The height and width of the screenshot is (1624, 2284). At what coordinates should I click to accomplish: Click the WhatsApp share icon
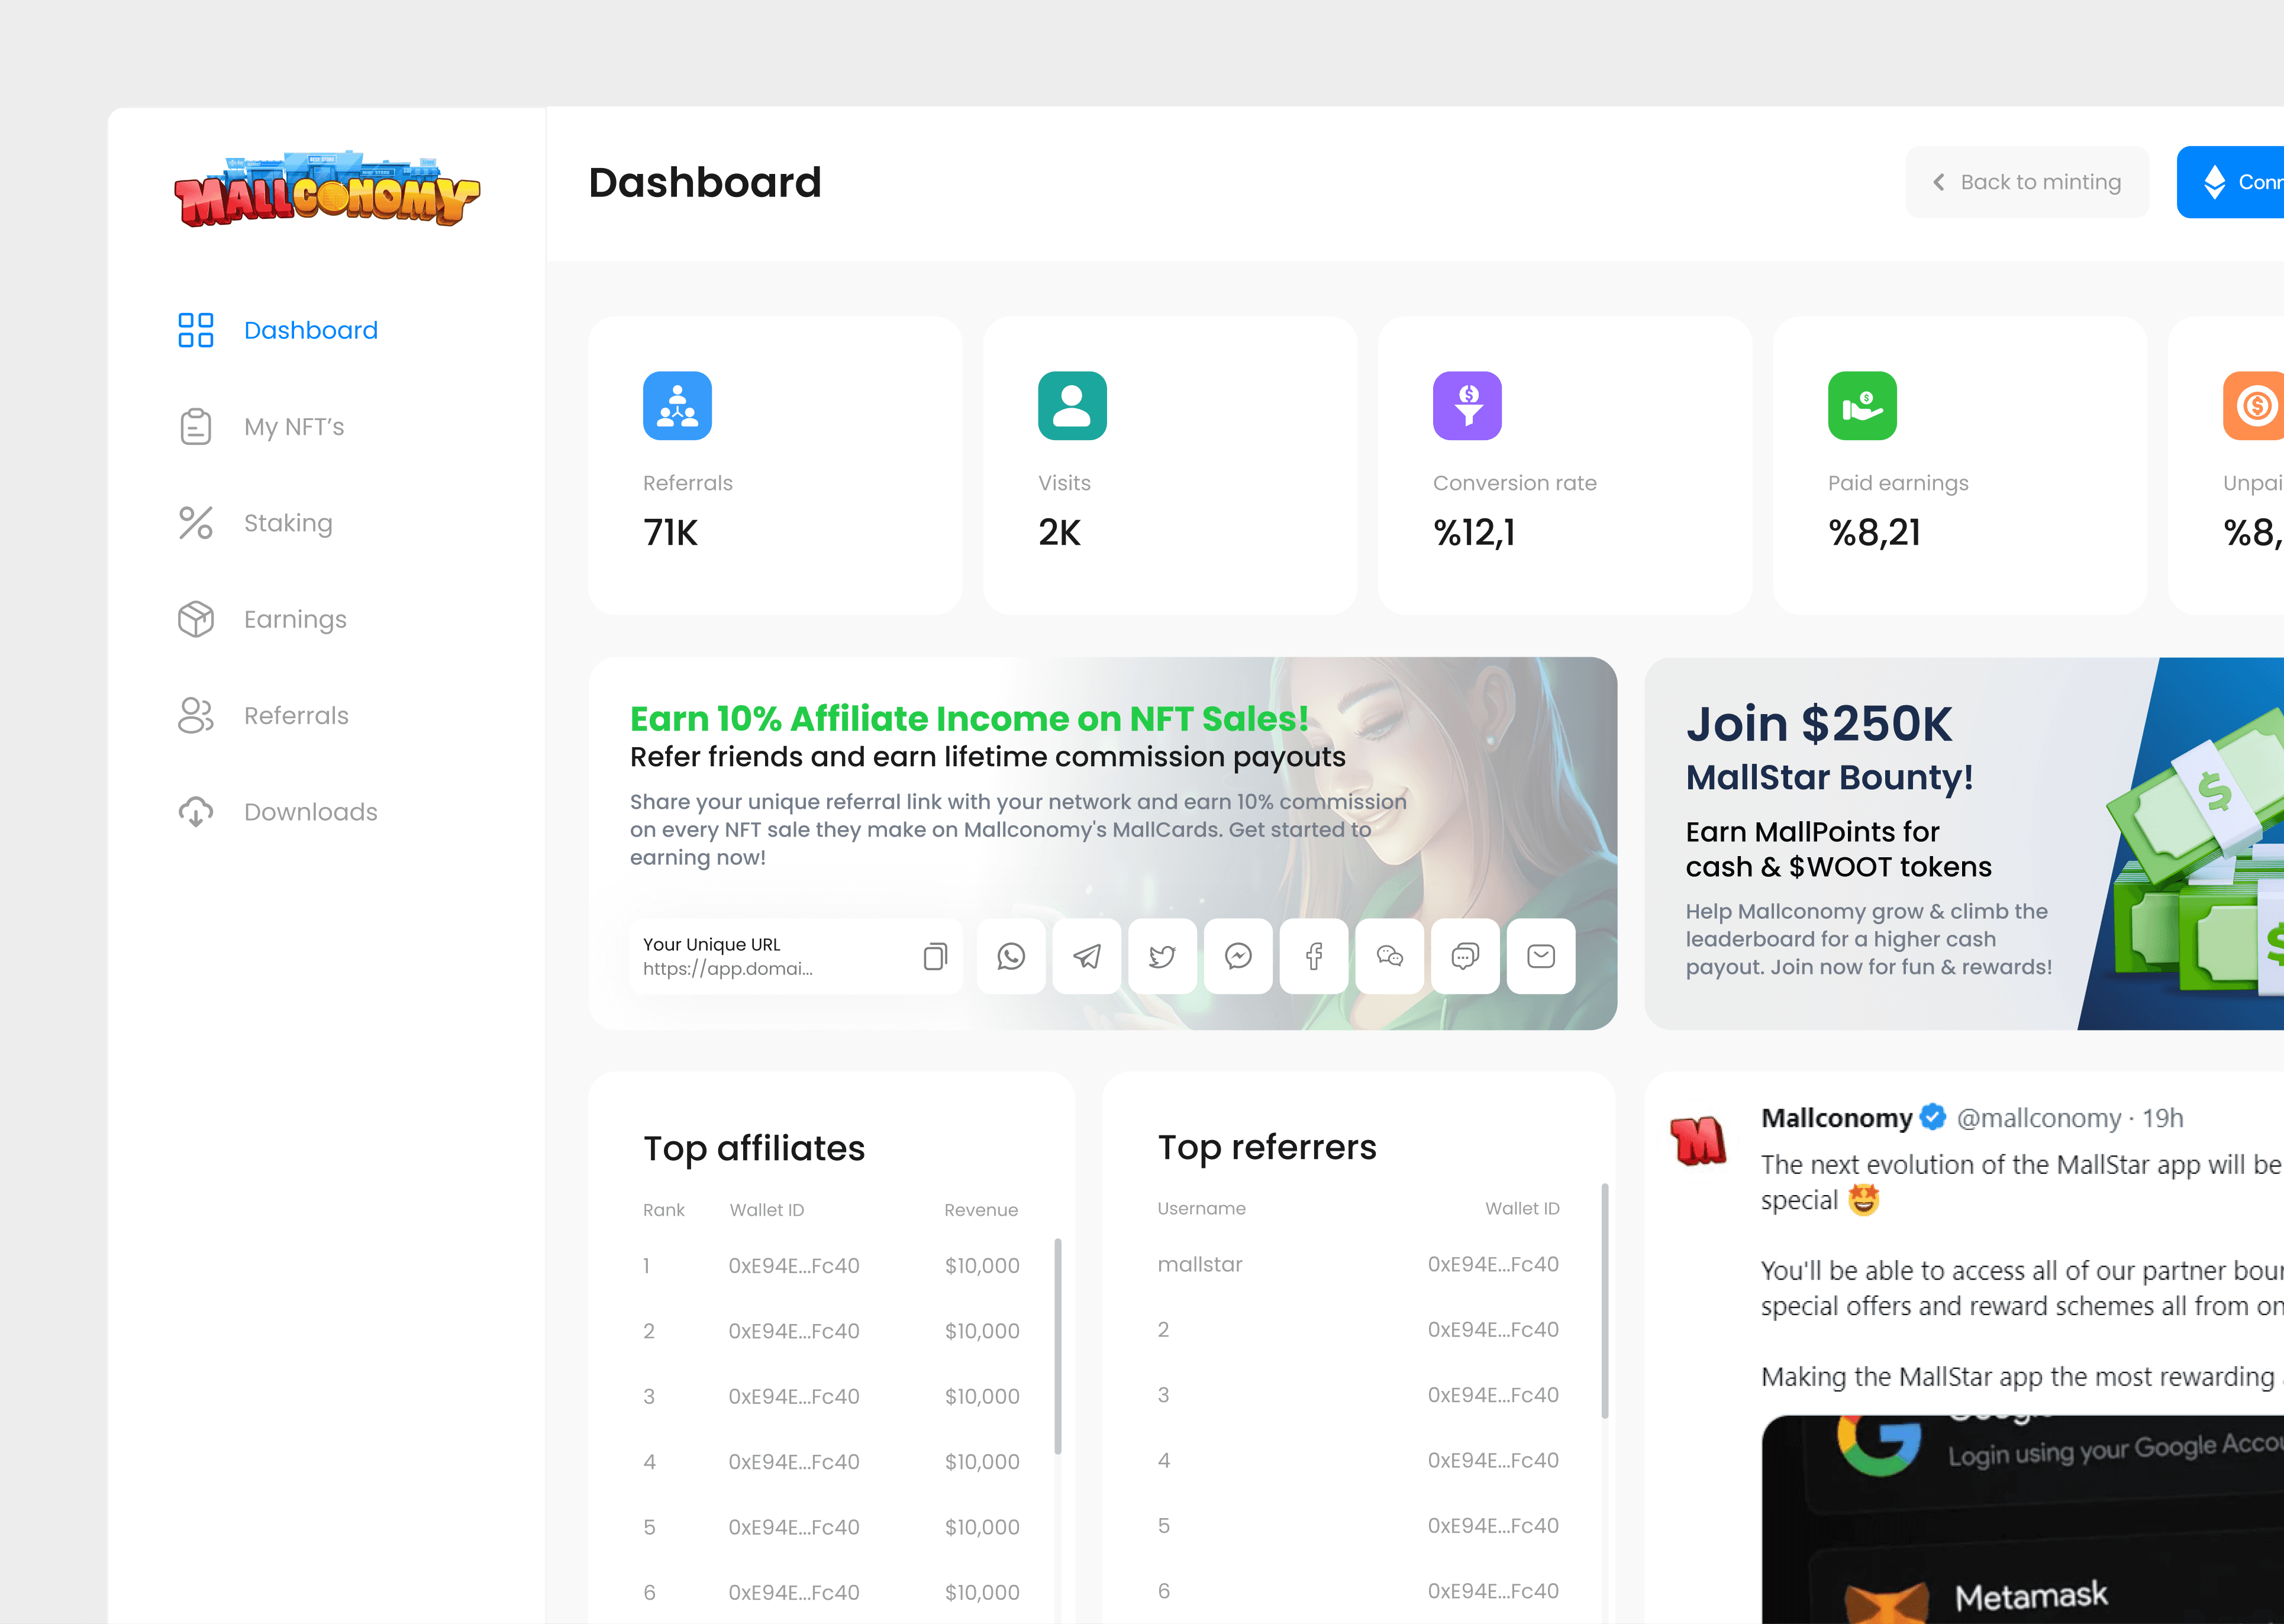[x=1011, y=956]
